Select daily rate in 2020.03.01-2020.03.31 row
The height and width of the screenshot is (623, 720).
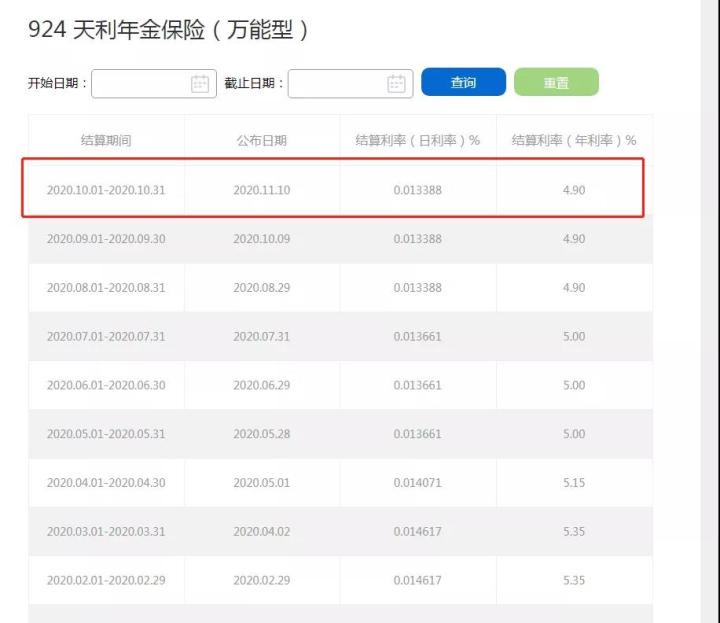[417, 532]
